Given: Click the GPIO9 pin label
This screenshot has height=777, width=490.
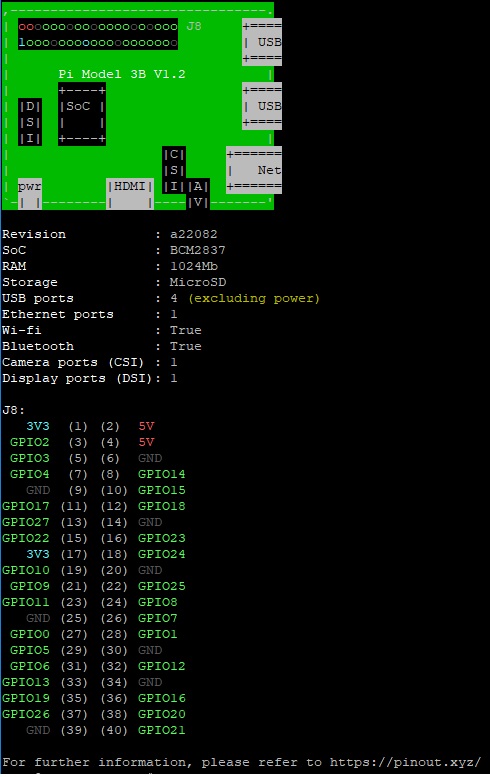Looking at the screenshot, I should pyautogui.click(x=30, y=586).
